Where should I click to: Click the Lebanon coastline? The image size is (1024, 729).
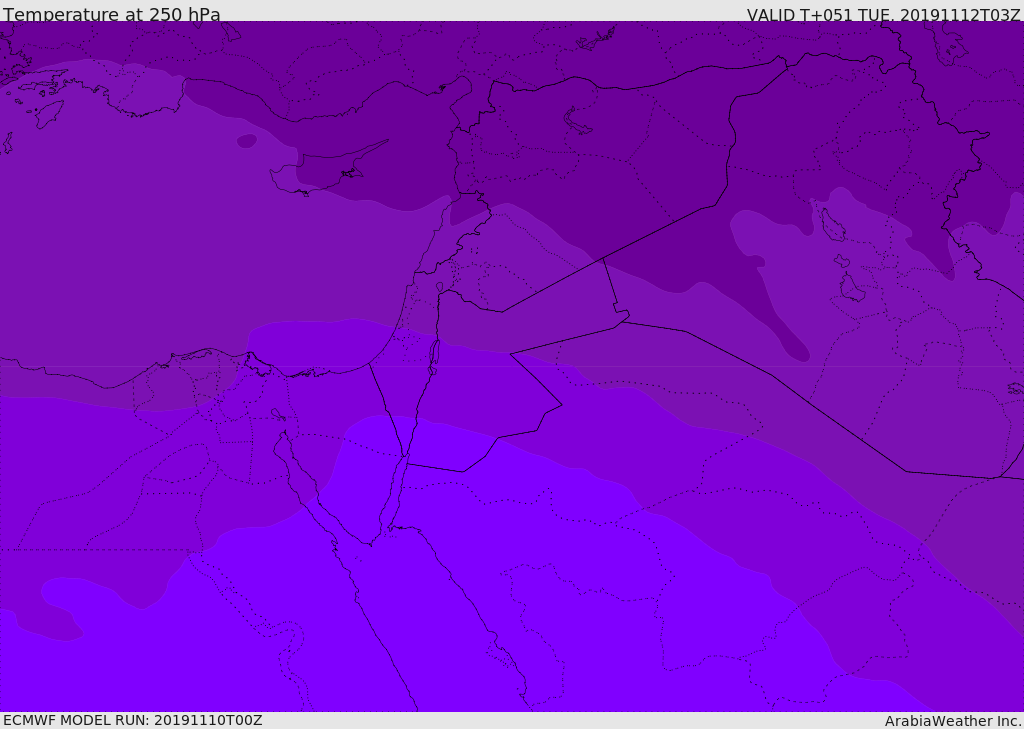436,235
